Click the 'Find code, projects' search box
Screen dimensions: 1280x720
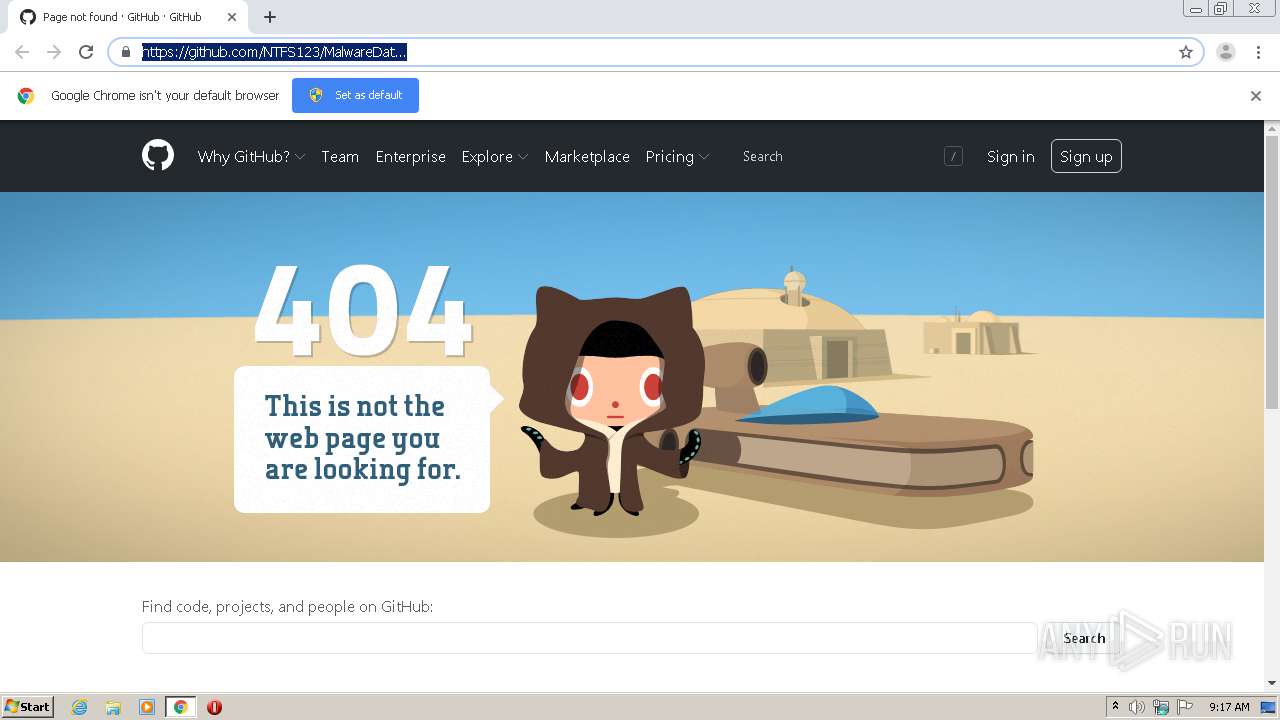click(589, 638)
